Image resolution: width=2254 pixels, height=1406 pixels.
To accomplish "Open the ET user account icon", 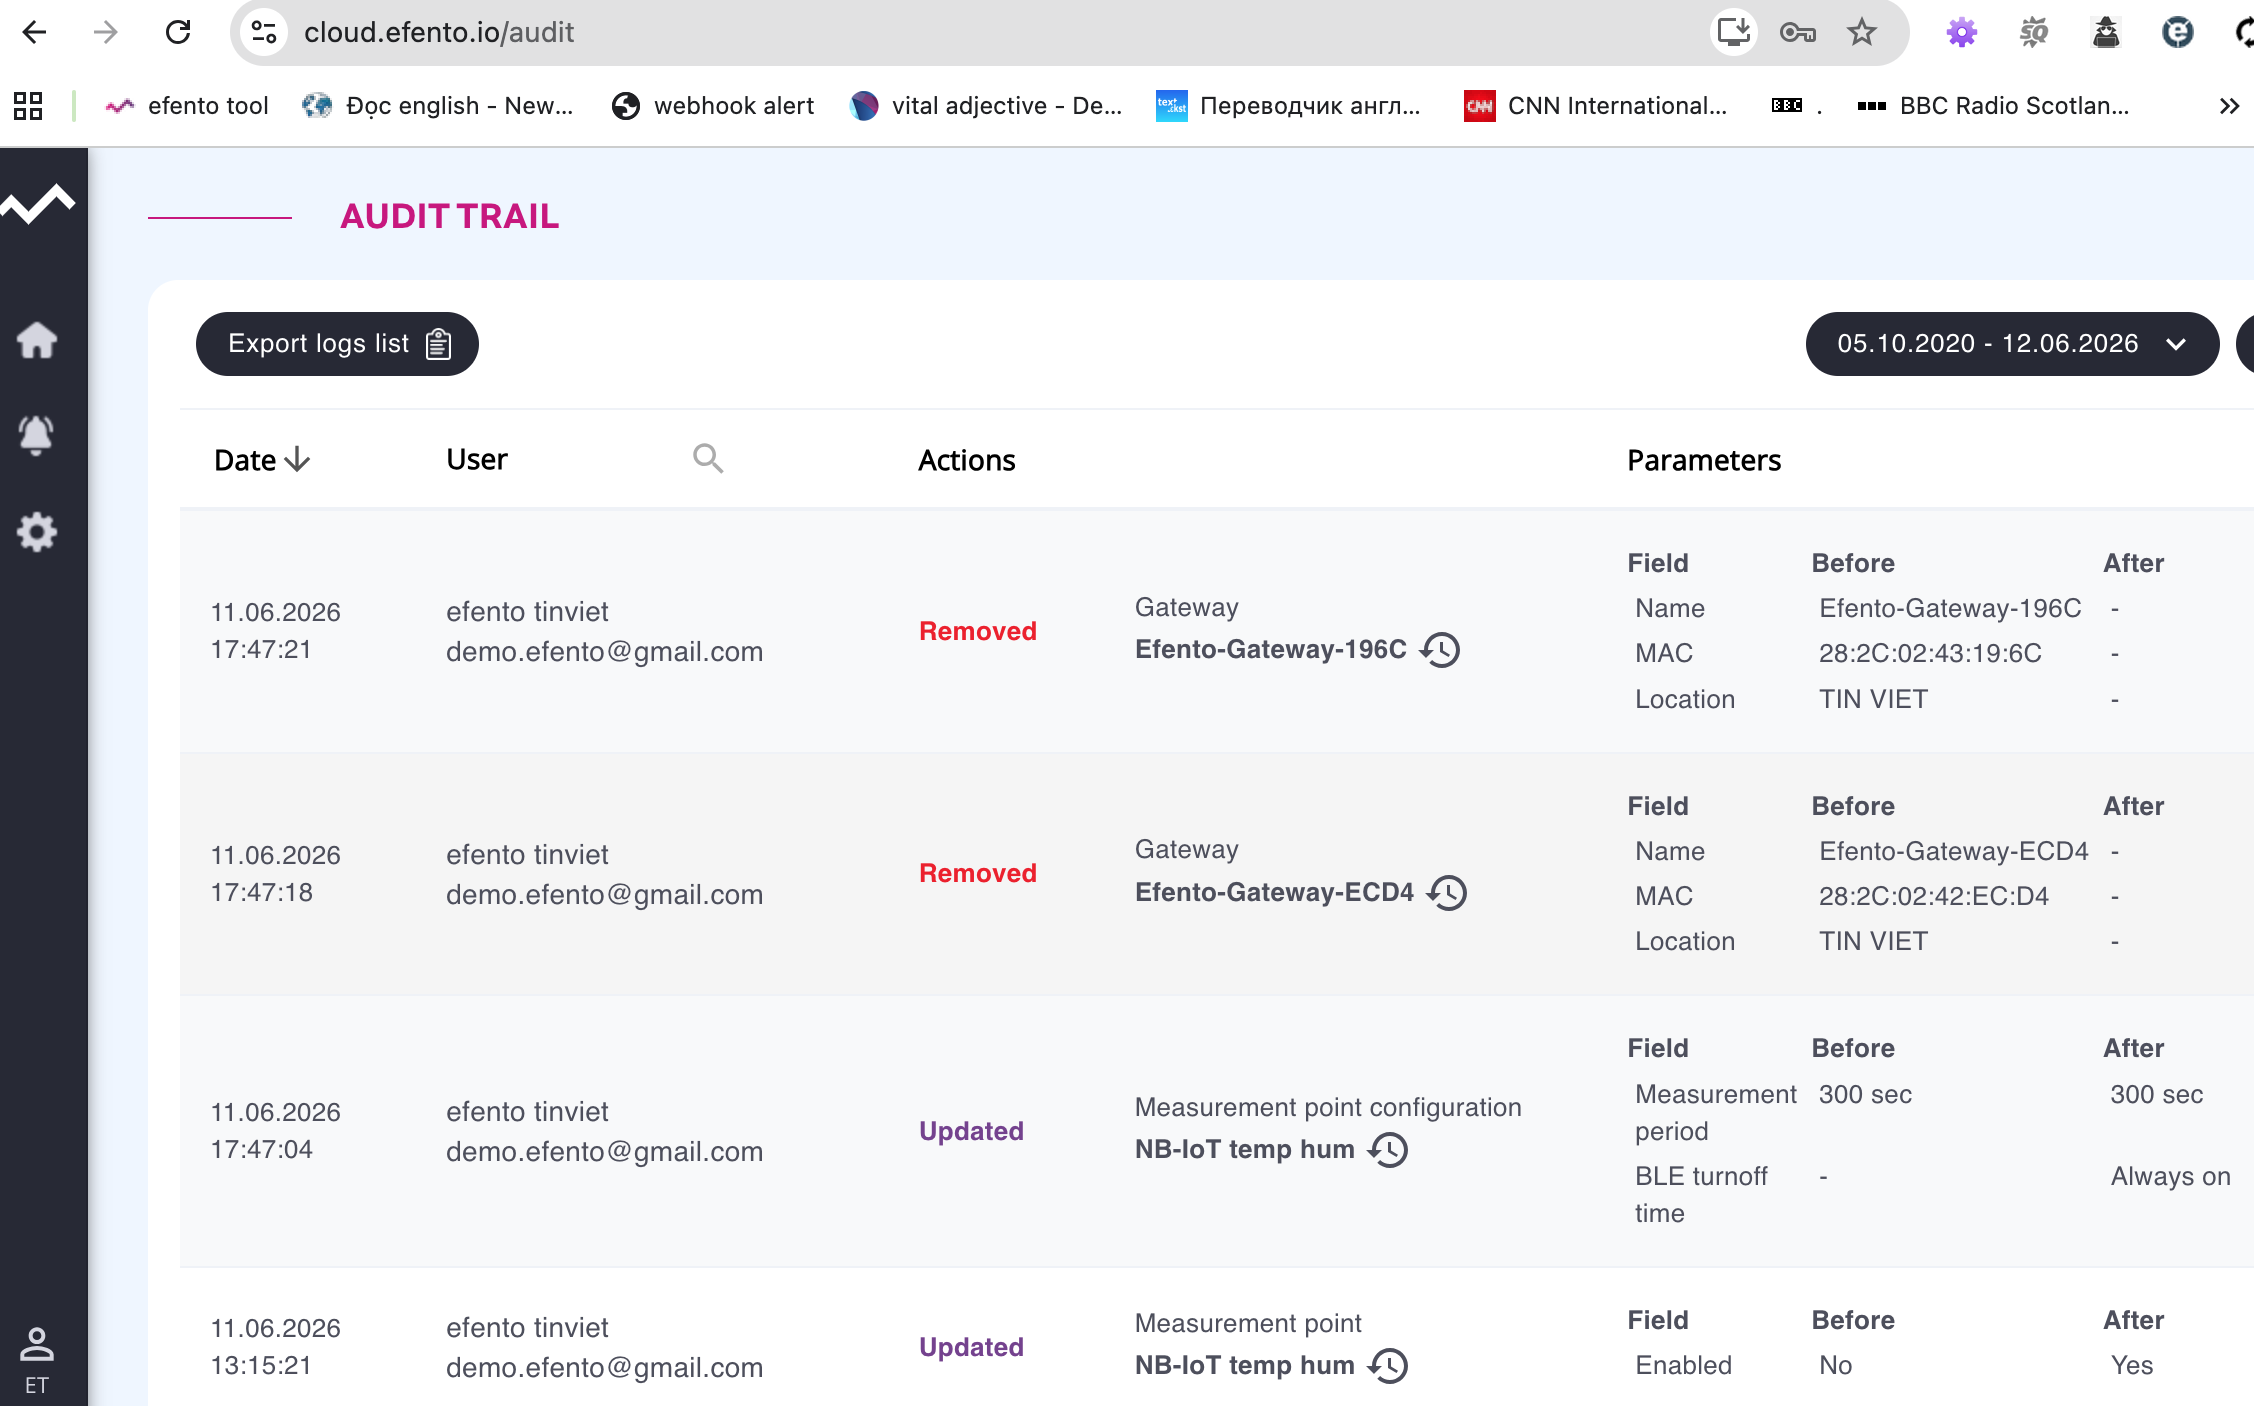I will [37, 1361].
